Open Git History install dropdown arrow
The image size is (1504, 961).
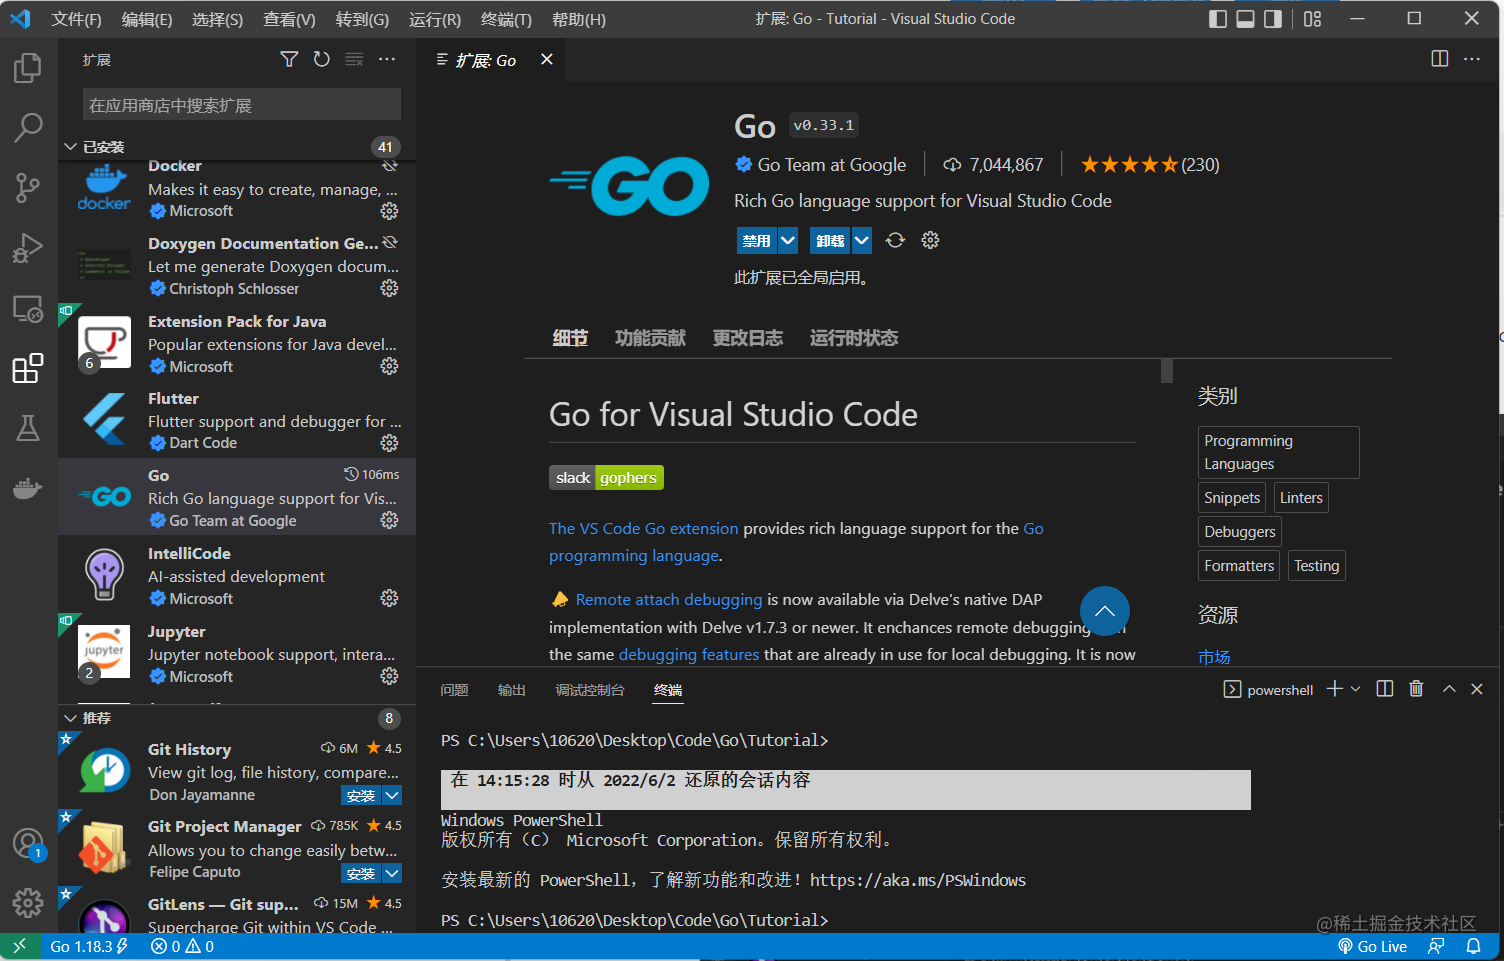pyautogui.click(x=392, y=795)
